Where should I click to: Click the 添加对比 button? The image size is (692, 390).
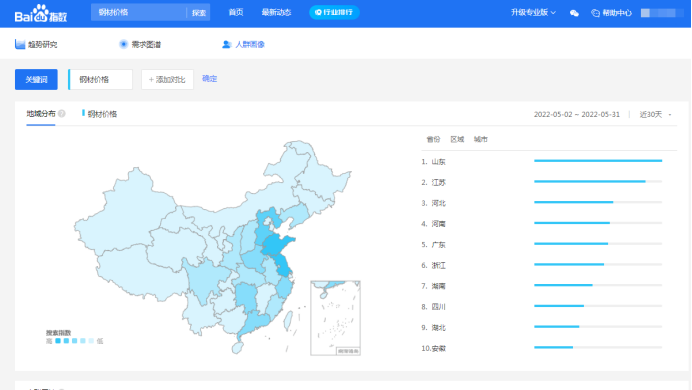[167, 79]
